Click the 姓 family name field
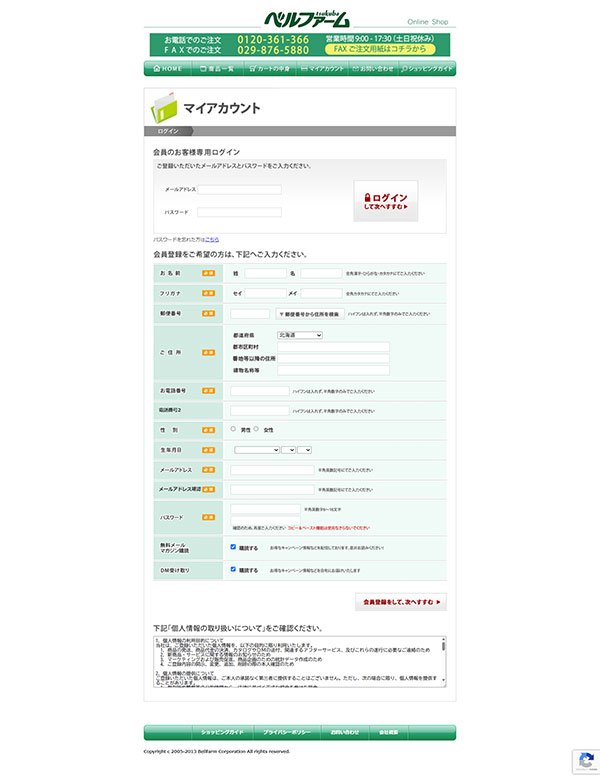The height and width of the screenshot is (779, 600). pyautogui.click(x=265, y=273)
